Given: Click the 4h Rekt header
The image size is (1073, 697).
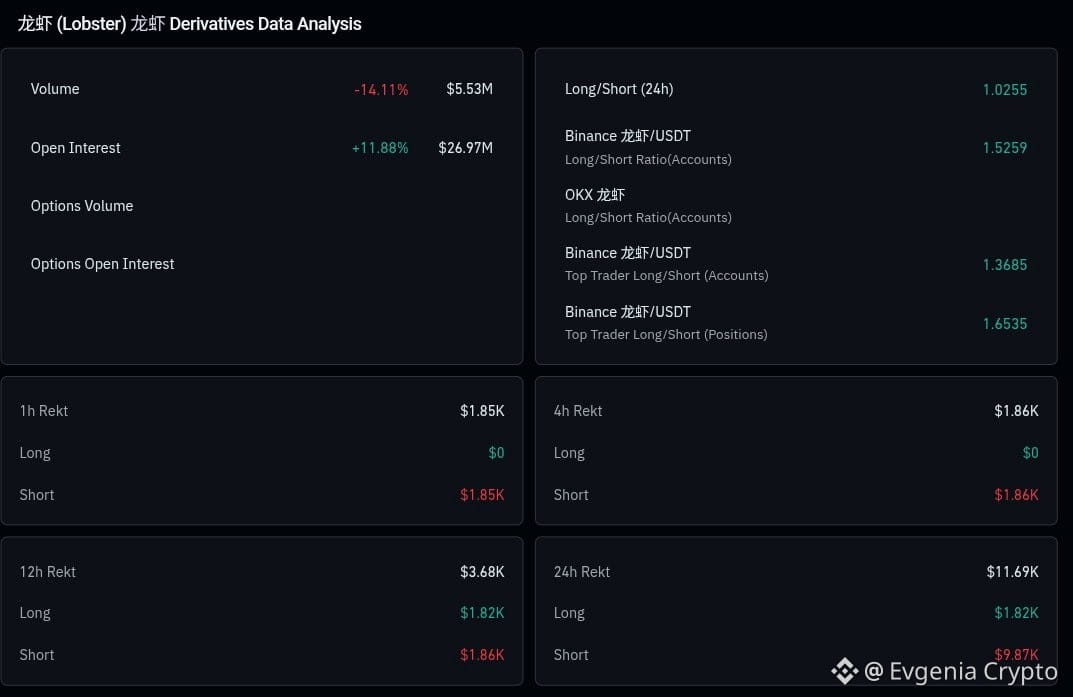Looking at the screenshot, I should point(578,410).
